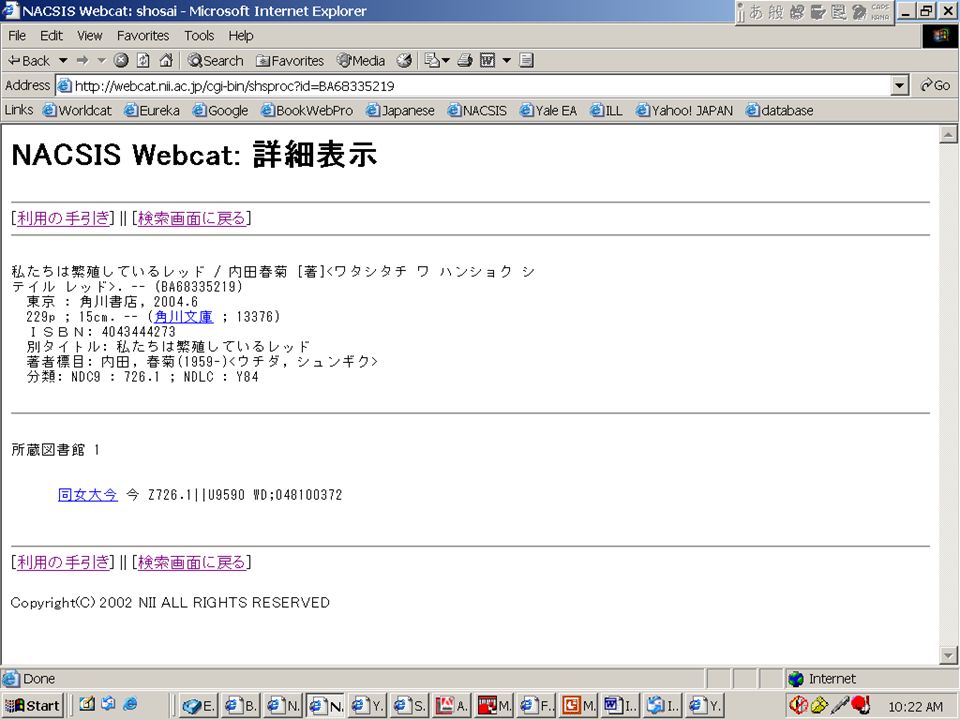Open the Help menu
The width and height of the screenshot is (960, 720).
coord(241,36)
